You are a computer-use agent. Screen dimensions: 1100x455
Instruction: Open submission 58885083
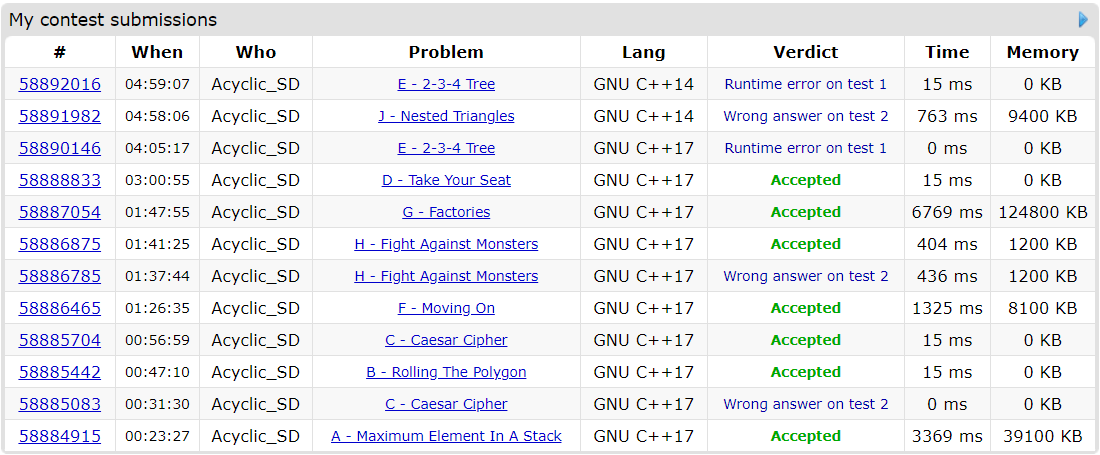pos(60,404)
